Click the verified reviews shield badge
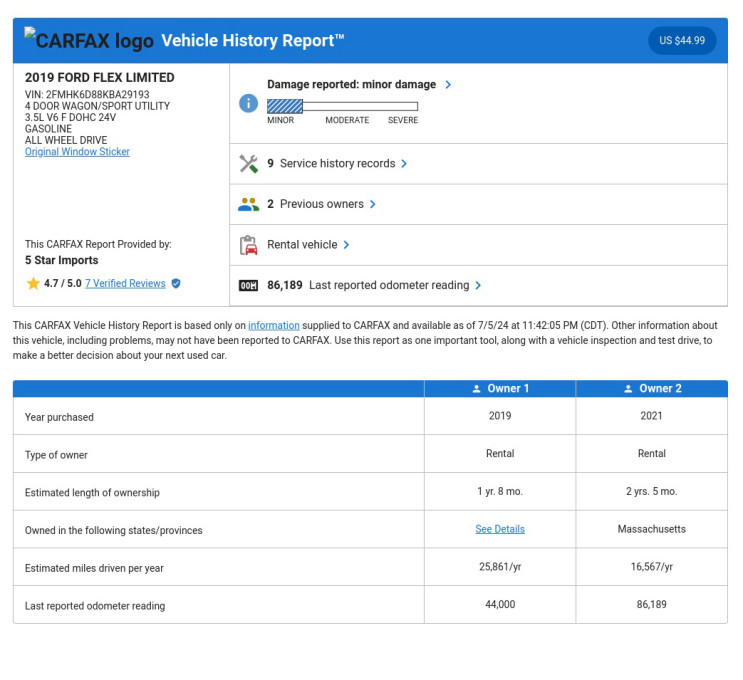This screenshot has height=680, width=743. coord(176,284)
